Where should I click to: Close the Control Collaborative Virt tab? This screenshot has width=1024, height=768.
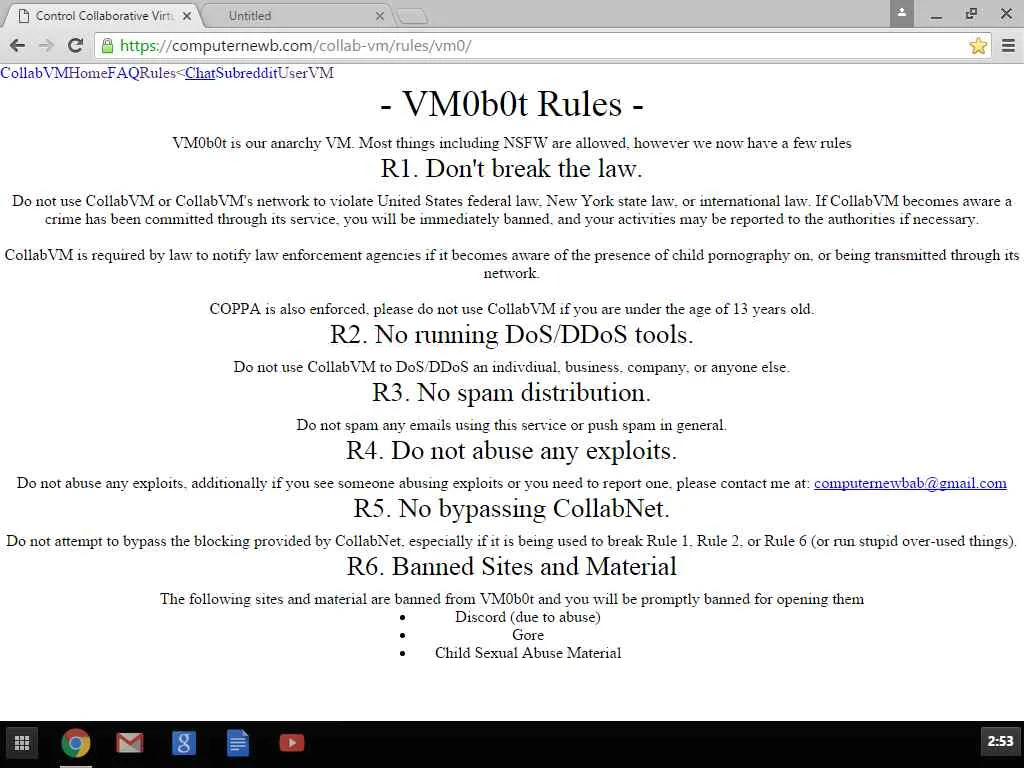coord(187,16)
